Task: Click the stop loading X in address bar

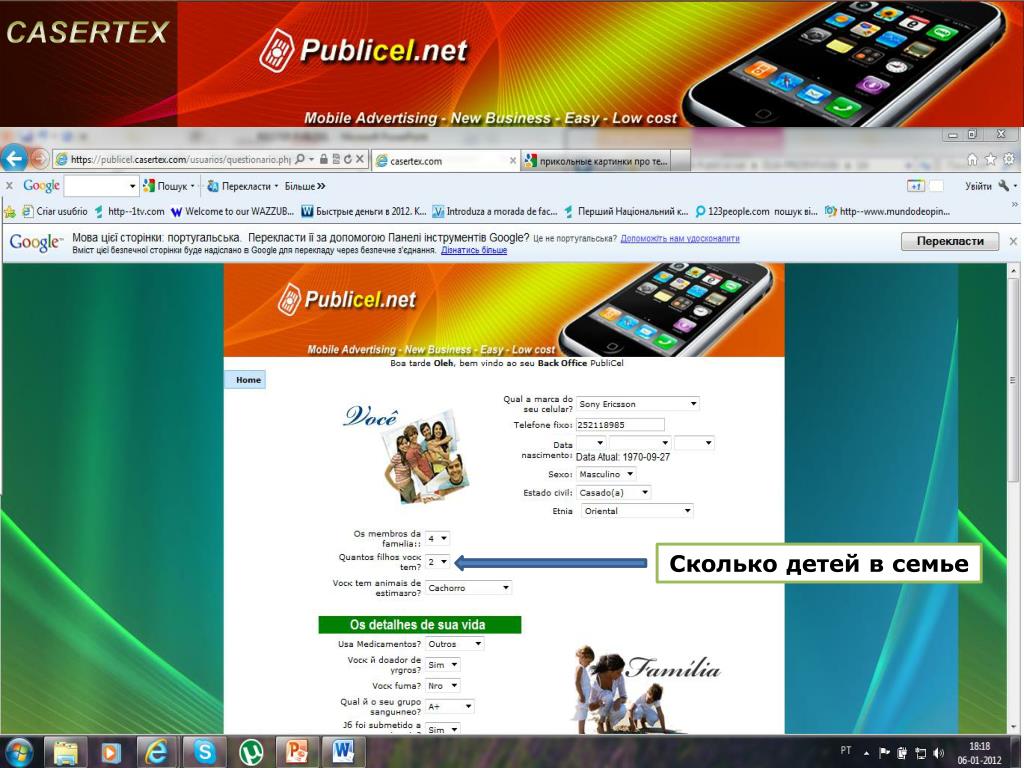Action: point(359,159)
